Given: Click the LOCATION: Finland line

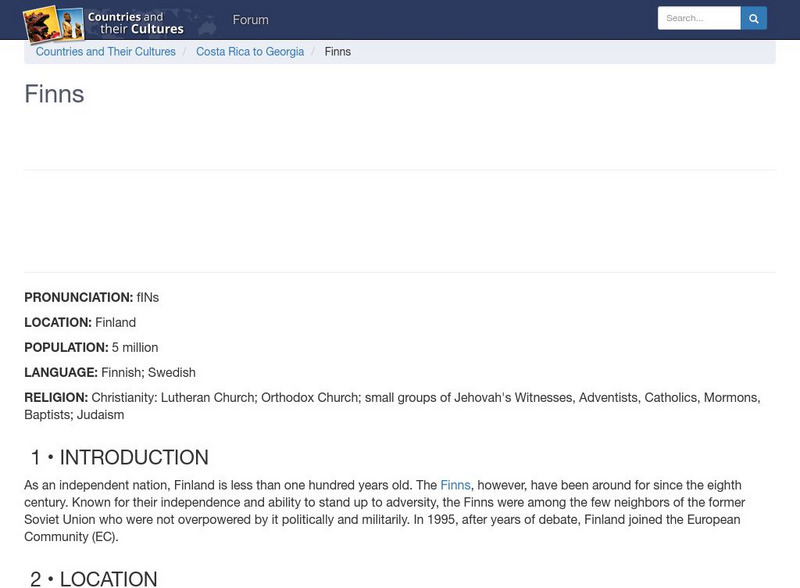Looking at the screenshot, I should (x=80, y=322).
